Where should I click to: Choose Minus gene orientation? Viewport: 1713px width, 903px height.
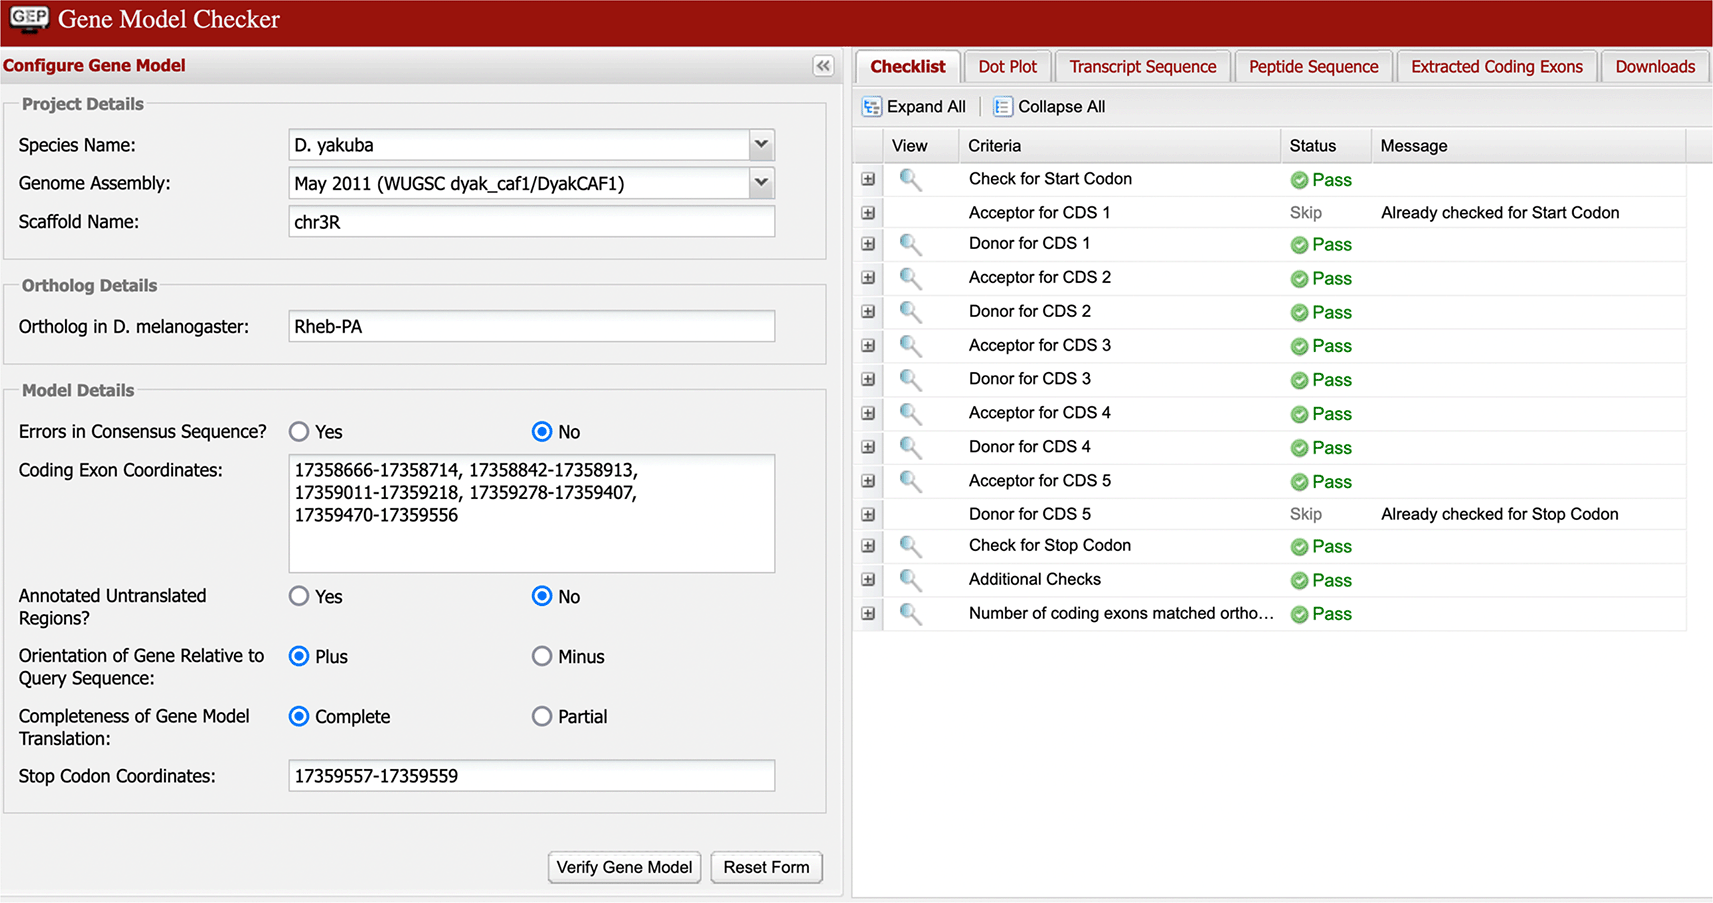point(542,657)
